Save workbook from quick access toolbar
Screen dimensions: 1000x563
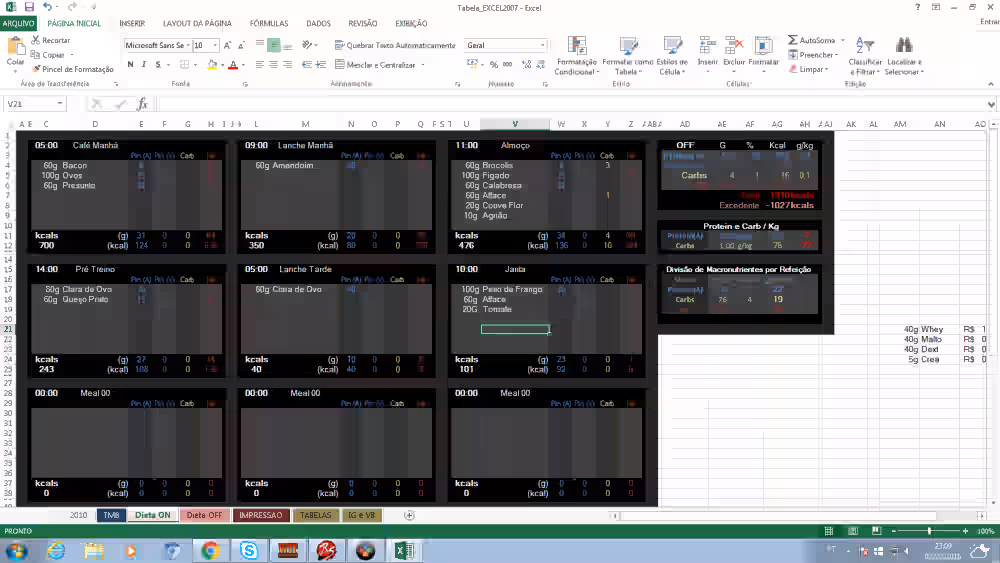[x=29, y=7]
